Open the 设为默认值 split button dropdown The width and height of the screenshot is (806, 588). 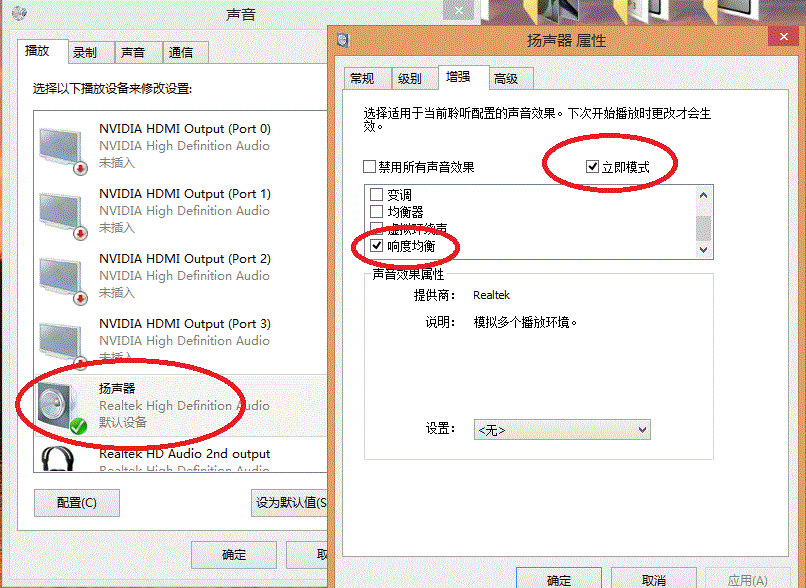pyautogui.click(x=322, y=502)
